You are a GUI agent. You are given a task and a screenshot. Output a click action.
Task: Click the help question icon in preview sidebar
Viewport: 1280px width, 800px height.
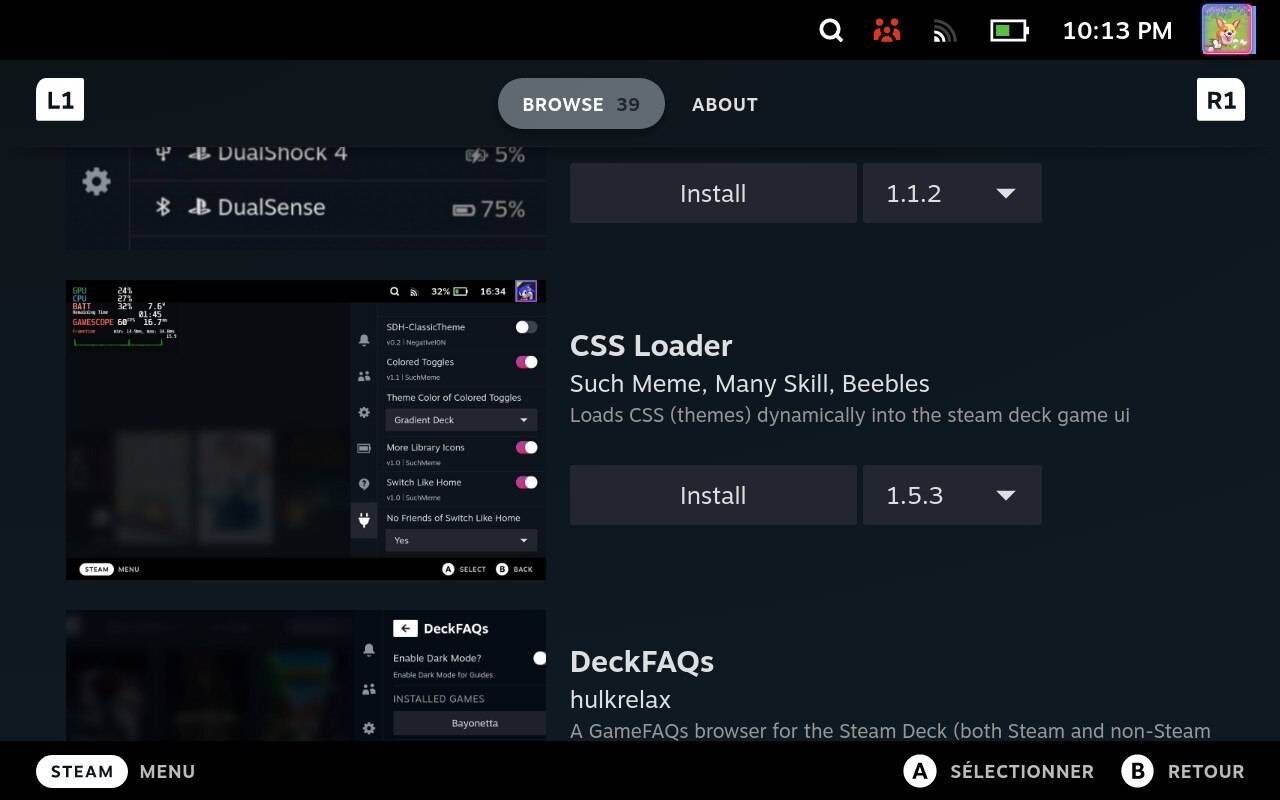point(364,484)
